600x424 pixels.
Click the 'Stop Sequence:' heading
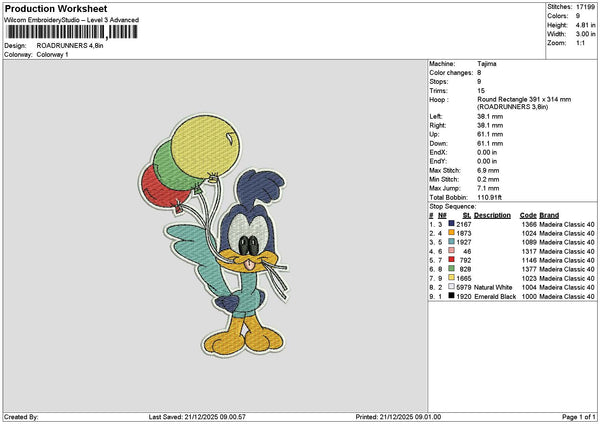[x=453, y=207]
